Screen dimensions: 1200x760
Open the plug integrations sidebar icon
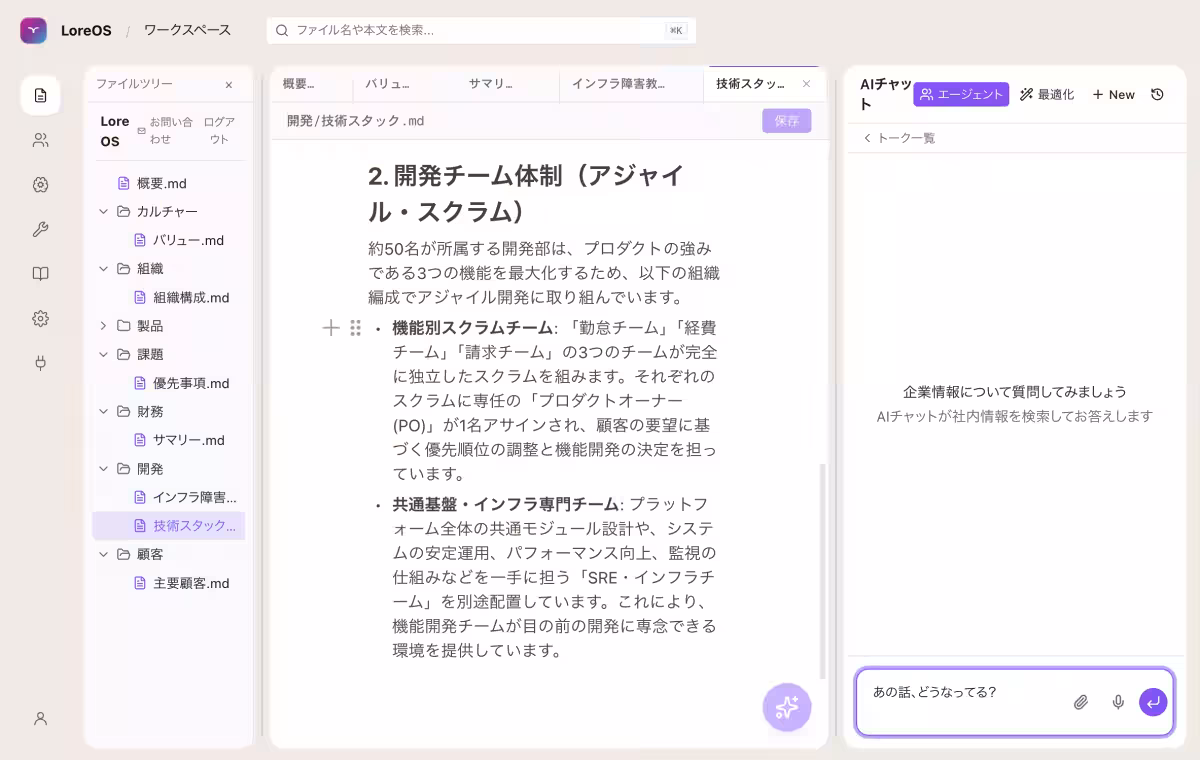point(40,363)
